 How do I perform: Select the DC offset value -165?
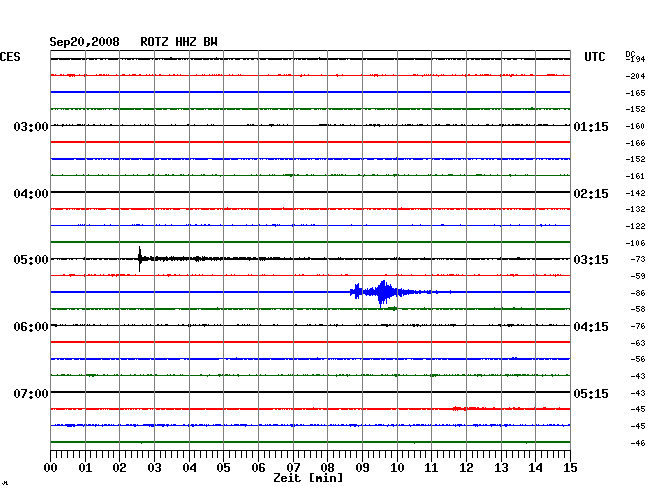click(635, 93)
